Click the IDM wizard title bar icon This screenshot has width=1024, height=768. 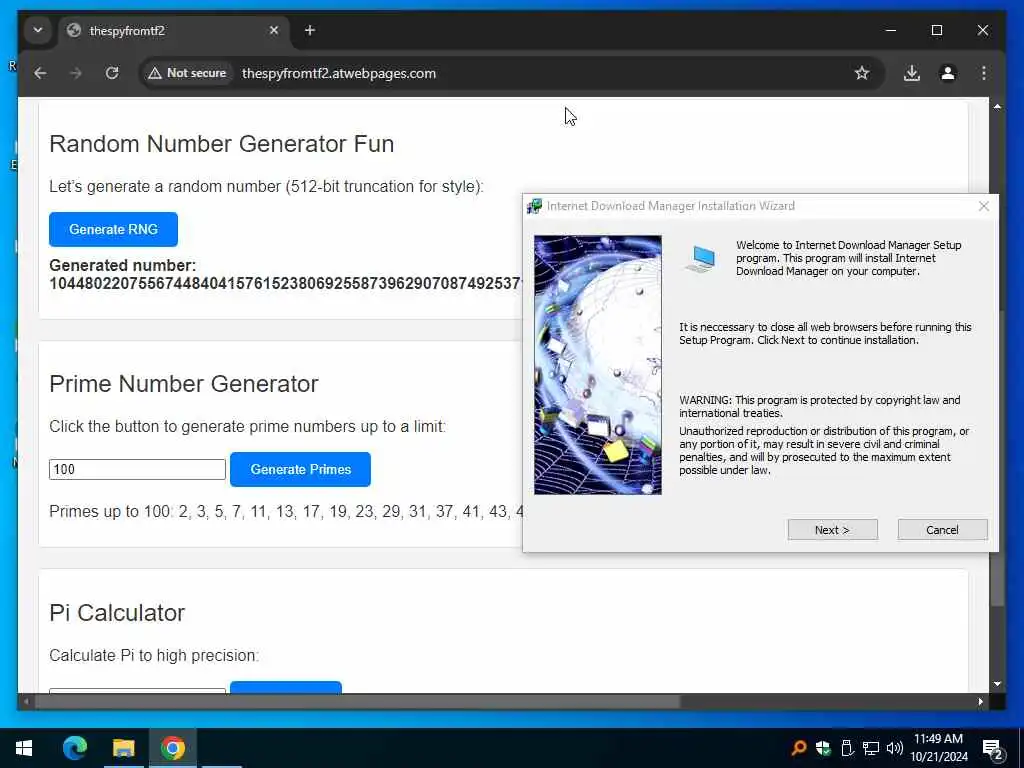(534, 206)
